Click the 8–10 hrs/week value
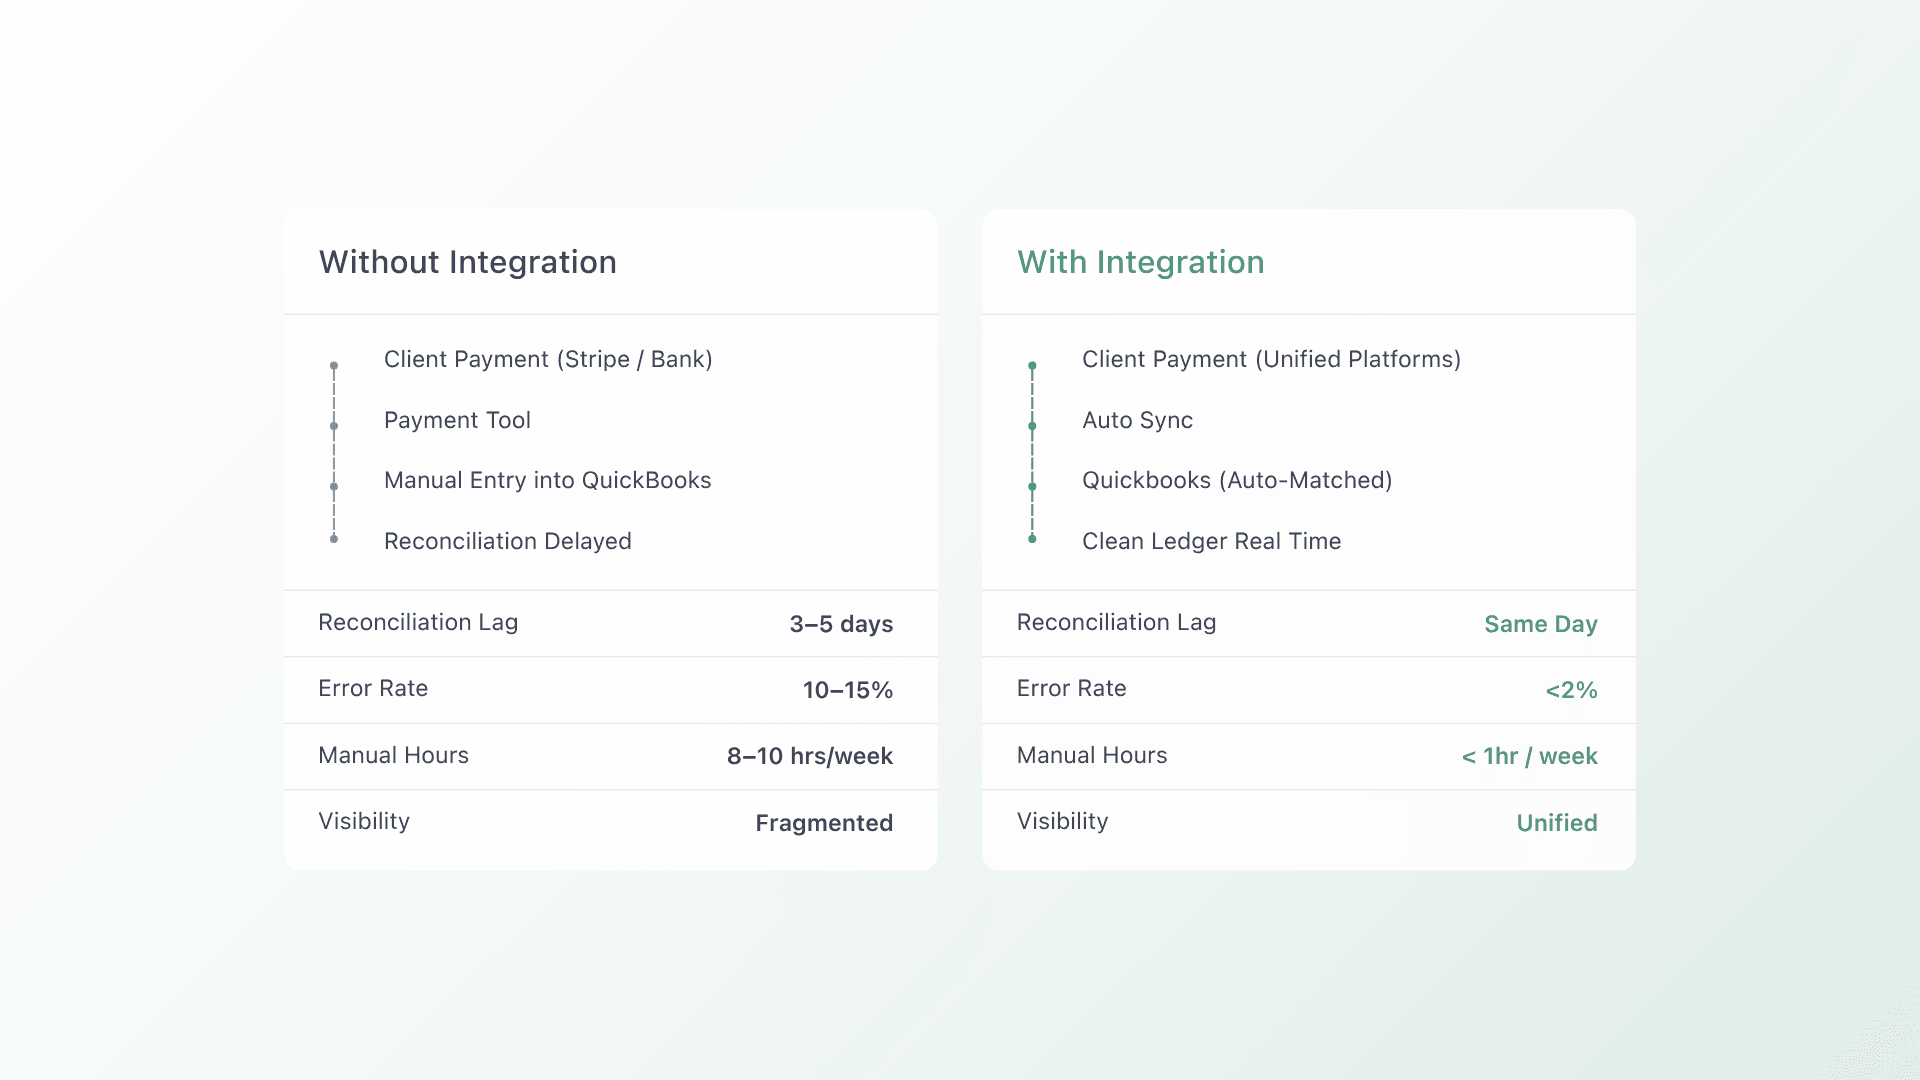 [x=809, y=756]
